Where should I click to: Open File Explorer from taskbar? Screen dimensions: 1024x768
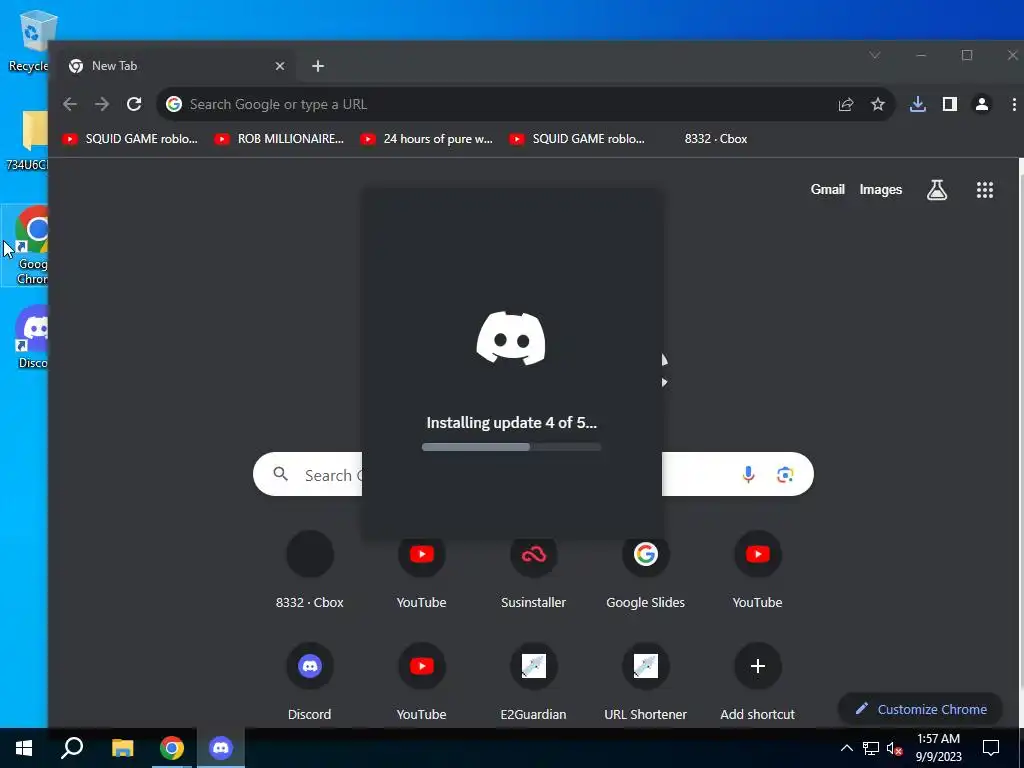tap(122, 748)
